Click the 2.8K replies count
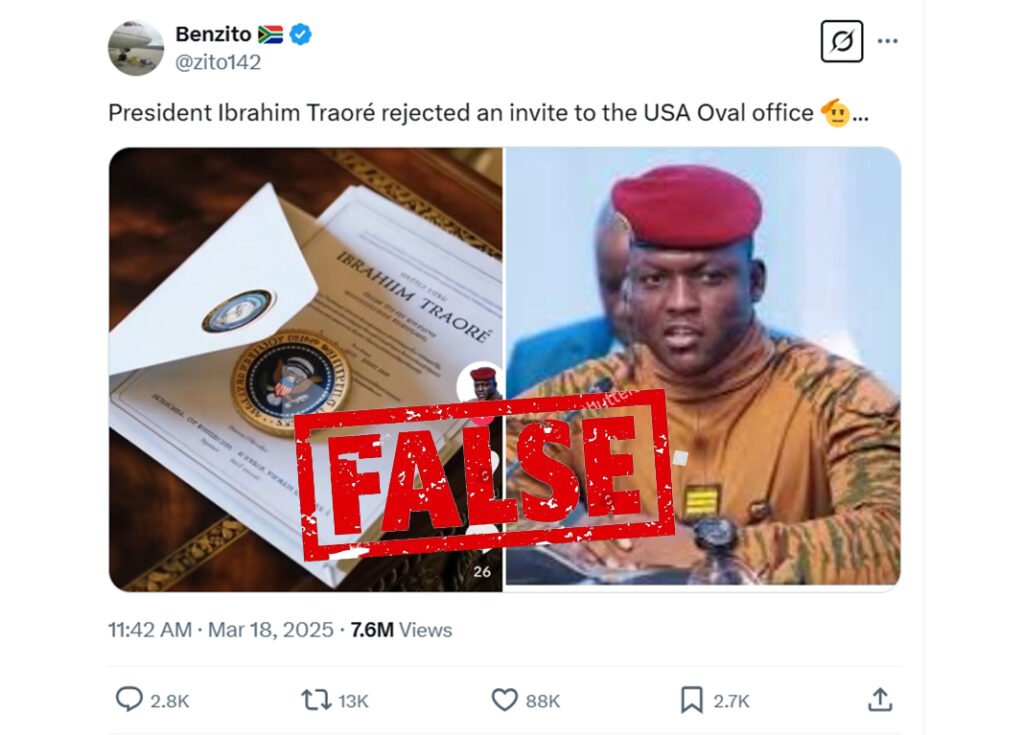The height and width of the screenshot is (735, 1024). tap(170, 701)
